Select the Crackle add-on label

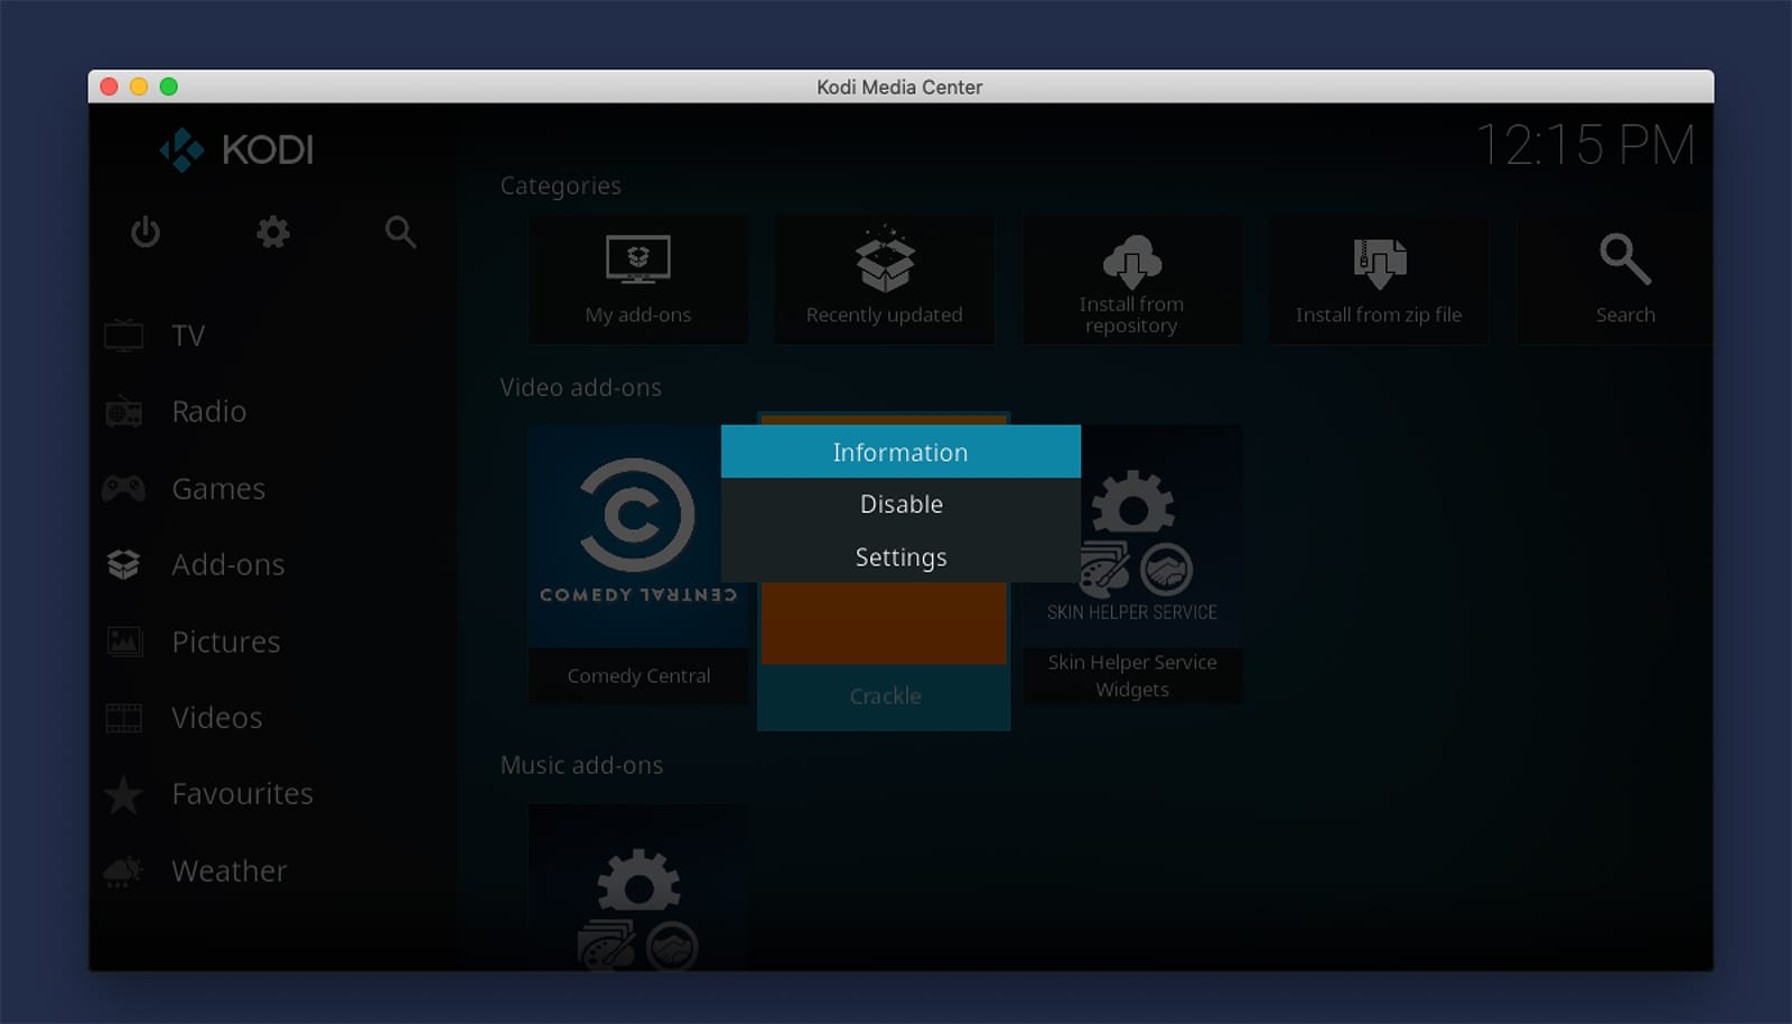click(885, 696)
